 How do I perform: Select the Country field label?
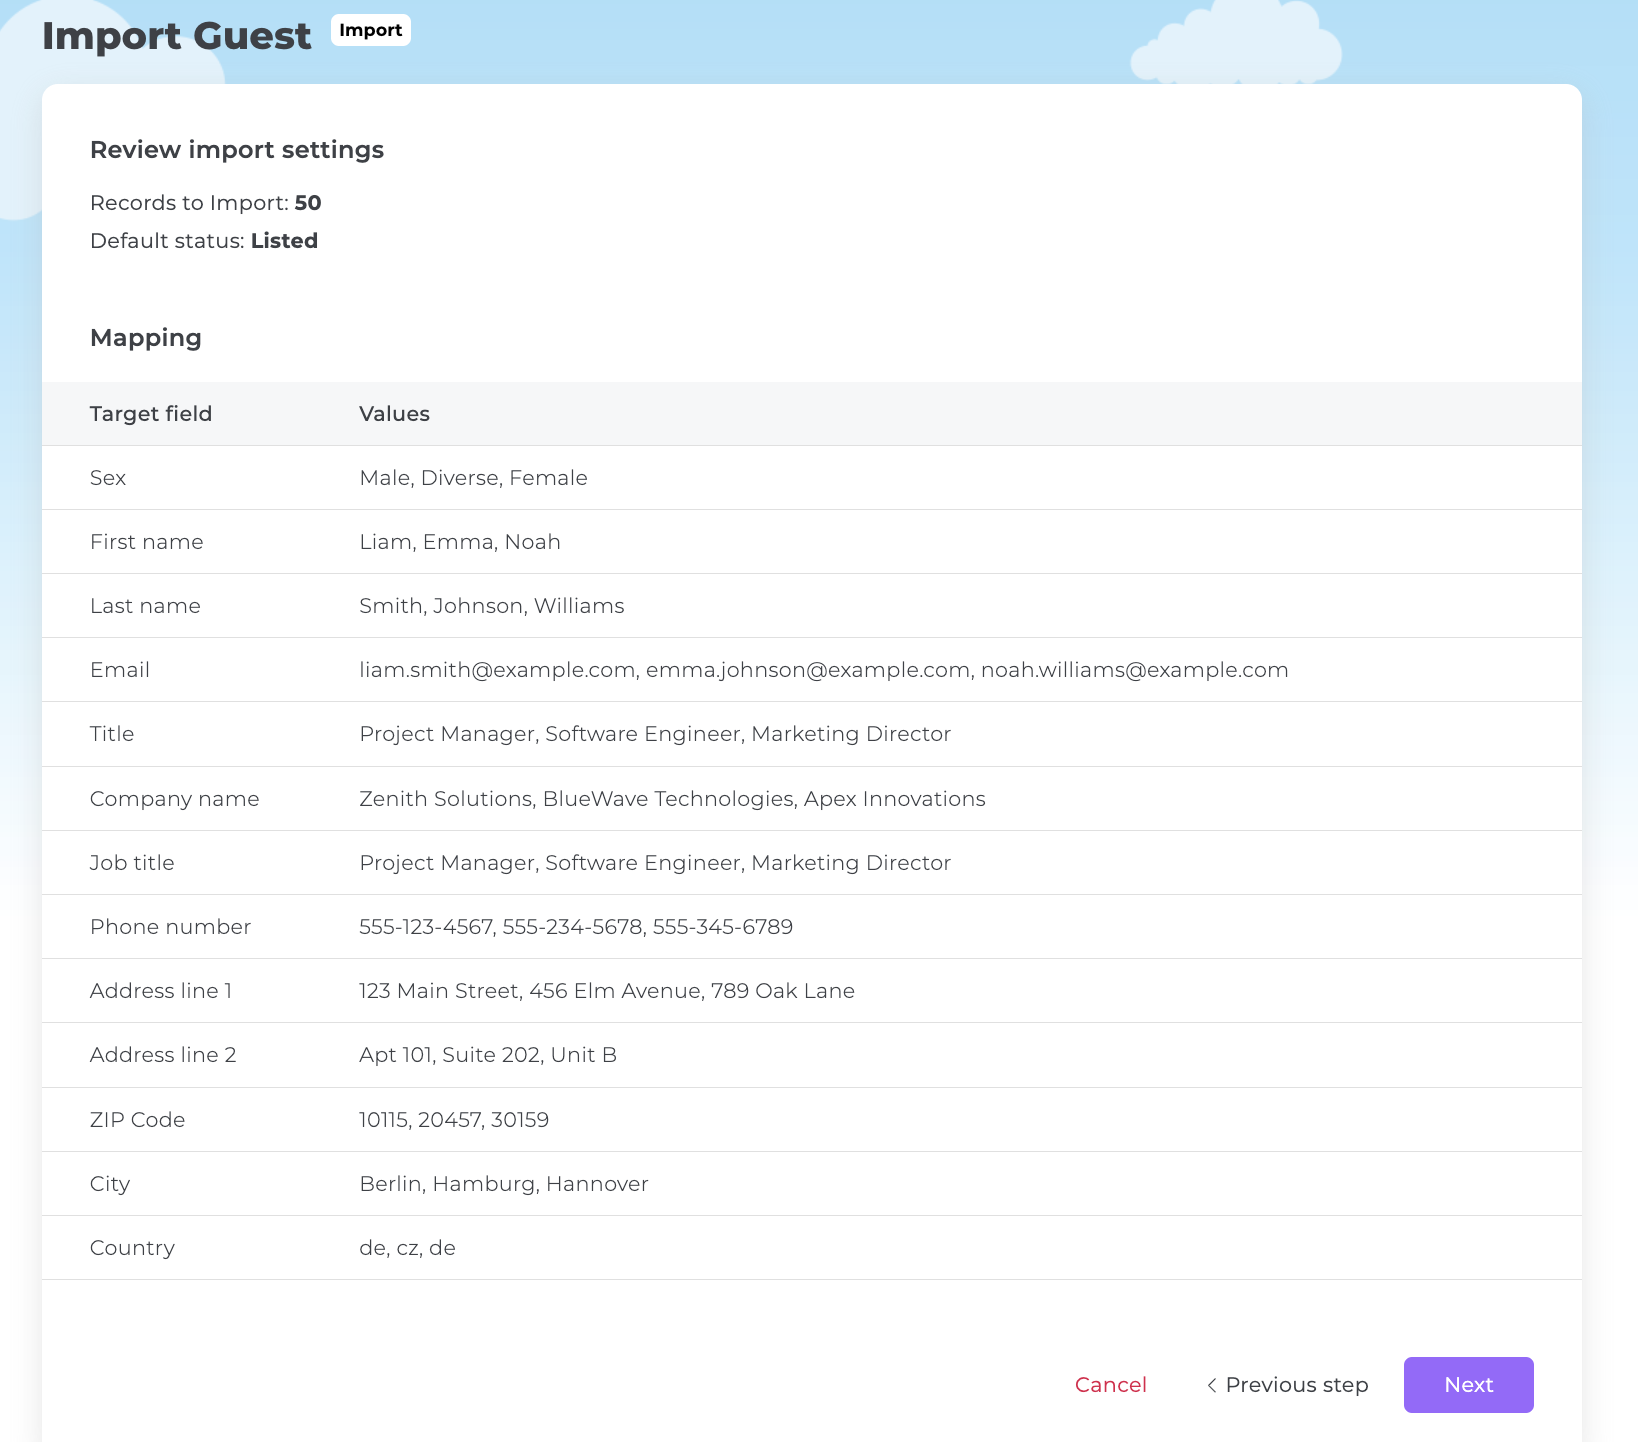coord(132,1248)
